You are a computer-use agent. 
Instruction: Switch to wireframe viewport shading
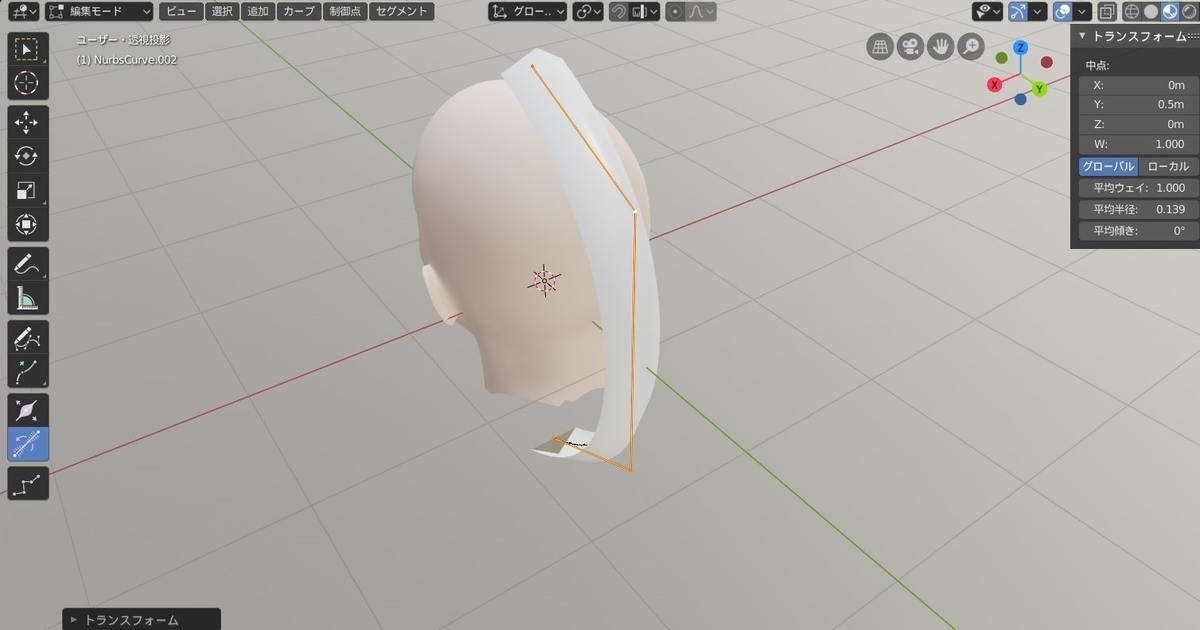pos(1133,12)
